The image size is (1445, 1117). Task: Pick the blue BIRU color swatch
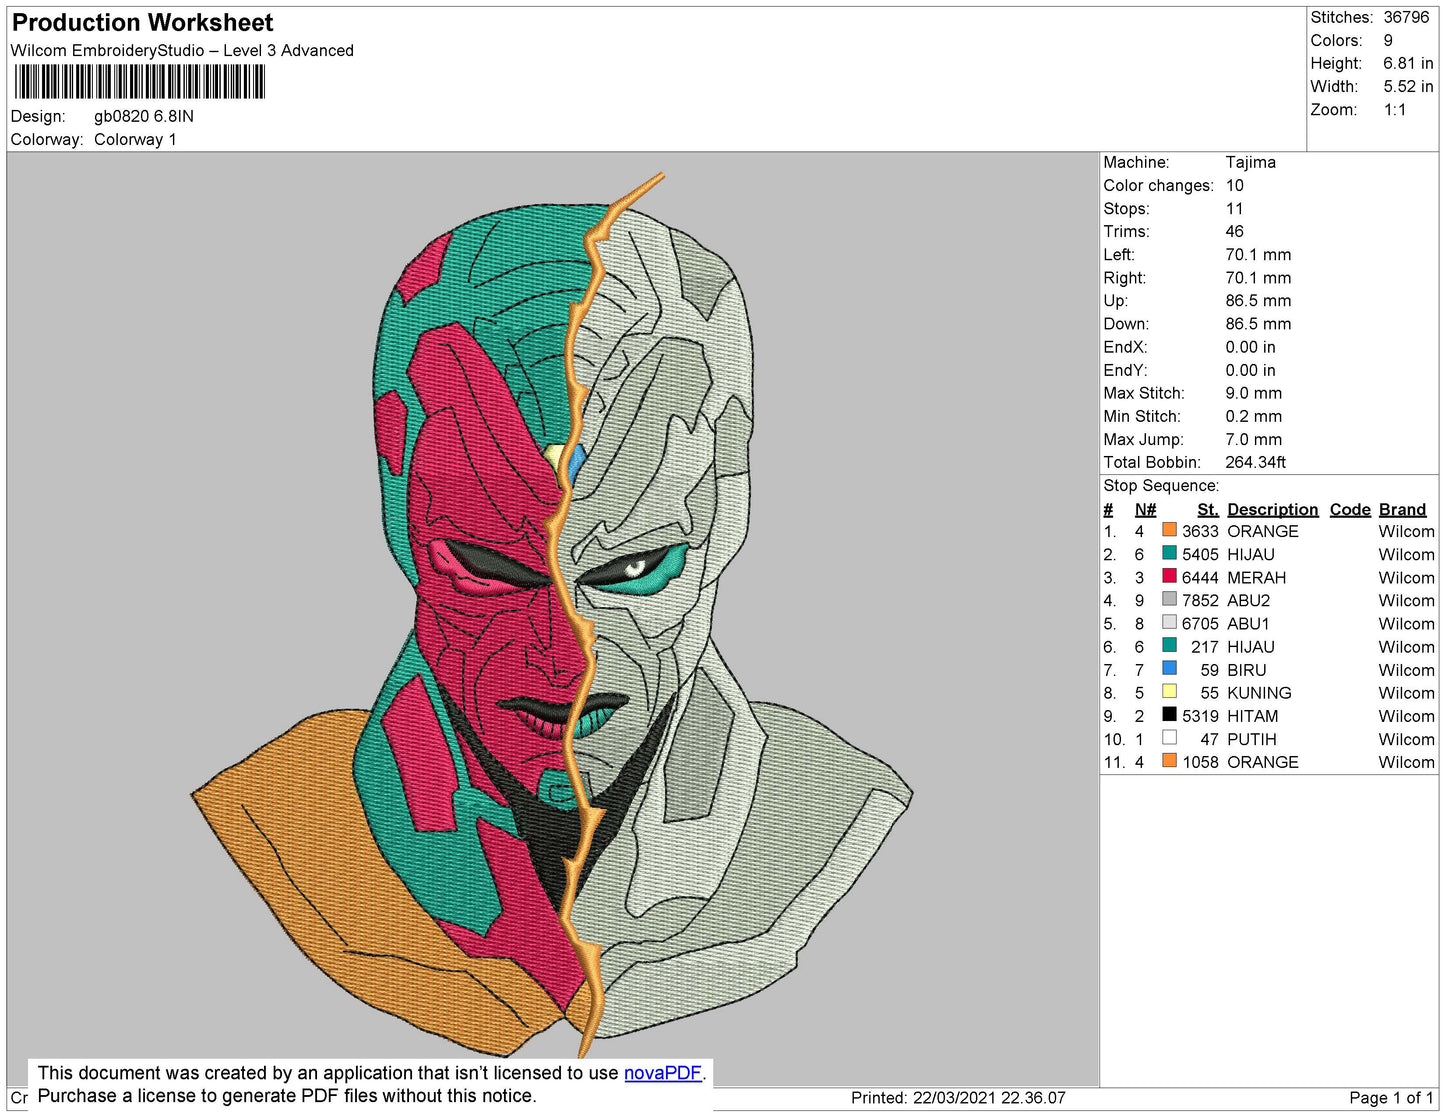pyautogui.click(x=1169, y=668)
